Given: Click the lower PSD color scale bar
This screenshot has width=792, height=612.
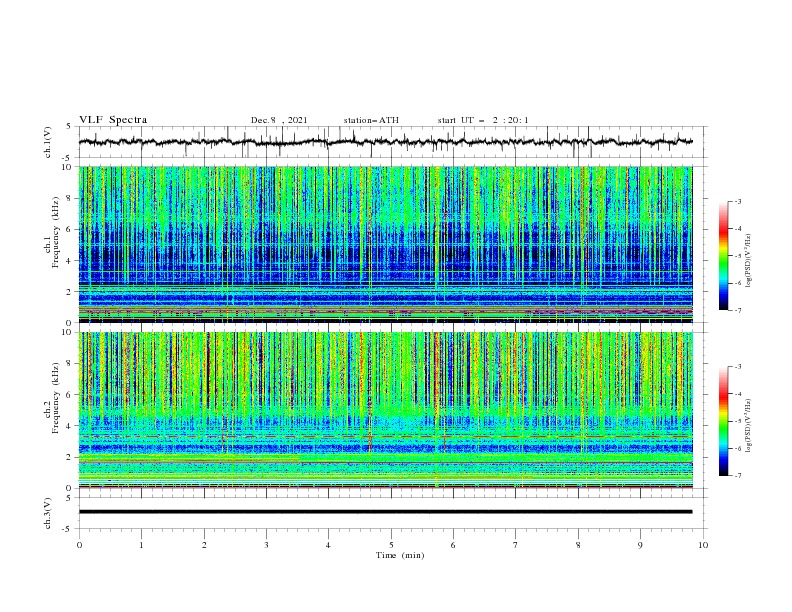Looking at the screenshot, I should pos(723,421).
